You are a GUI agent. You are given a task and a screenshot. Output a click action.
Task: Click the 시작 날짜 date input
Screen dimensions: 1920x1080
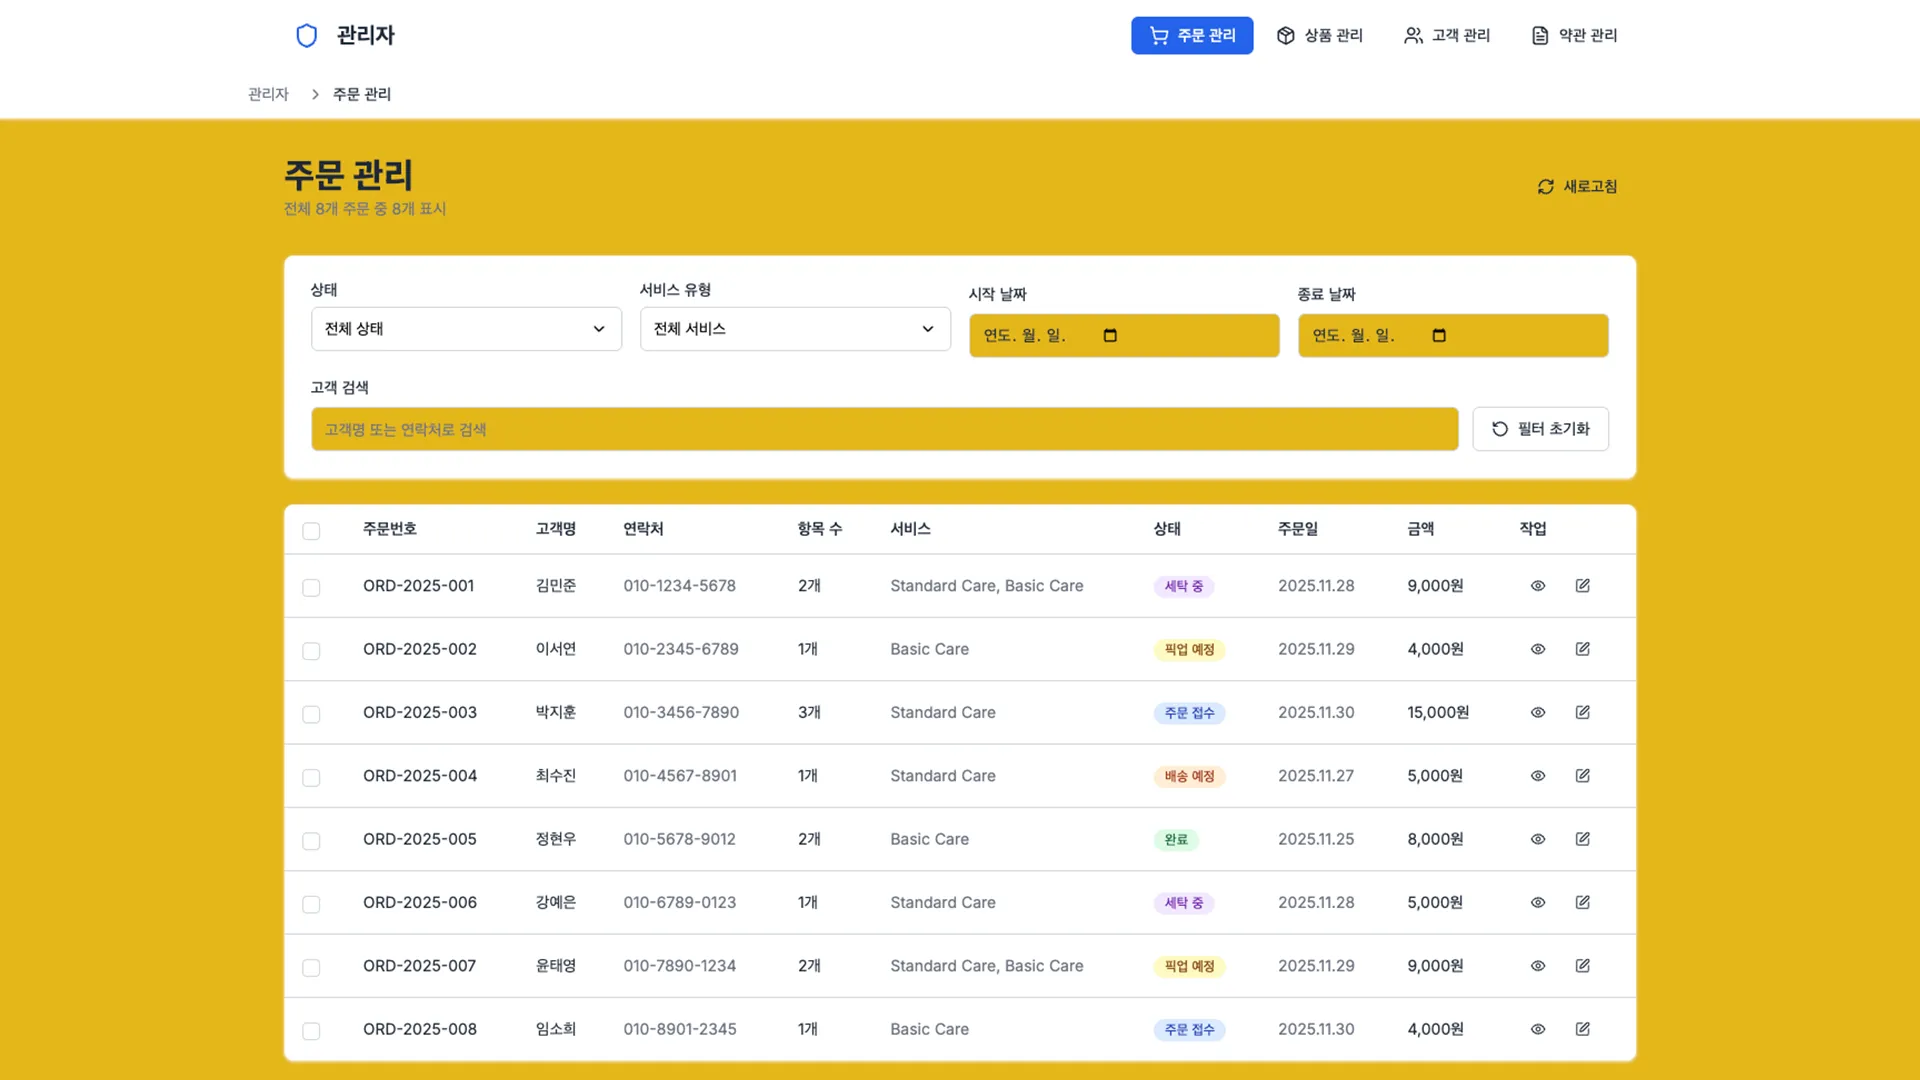1124,336
